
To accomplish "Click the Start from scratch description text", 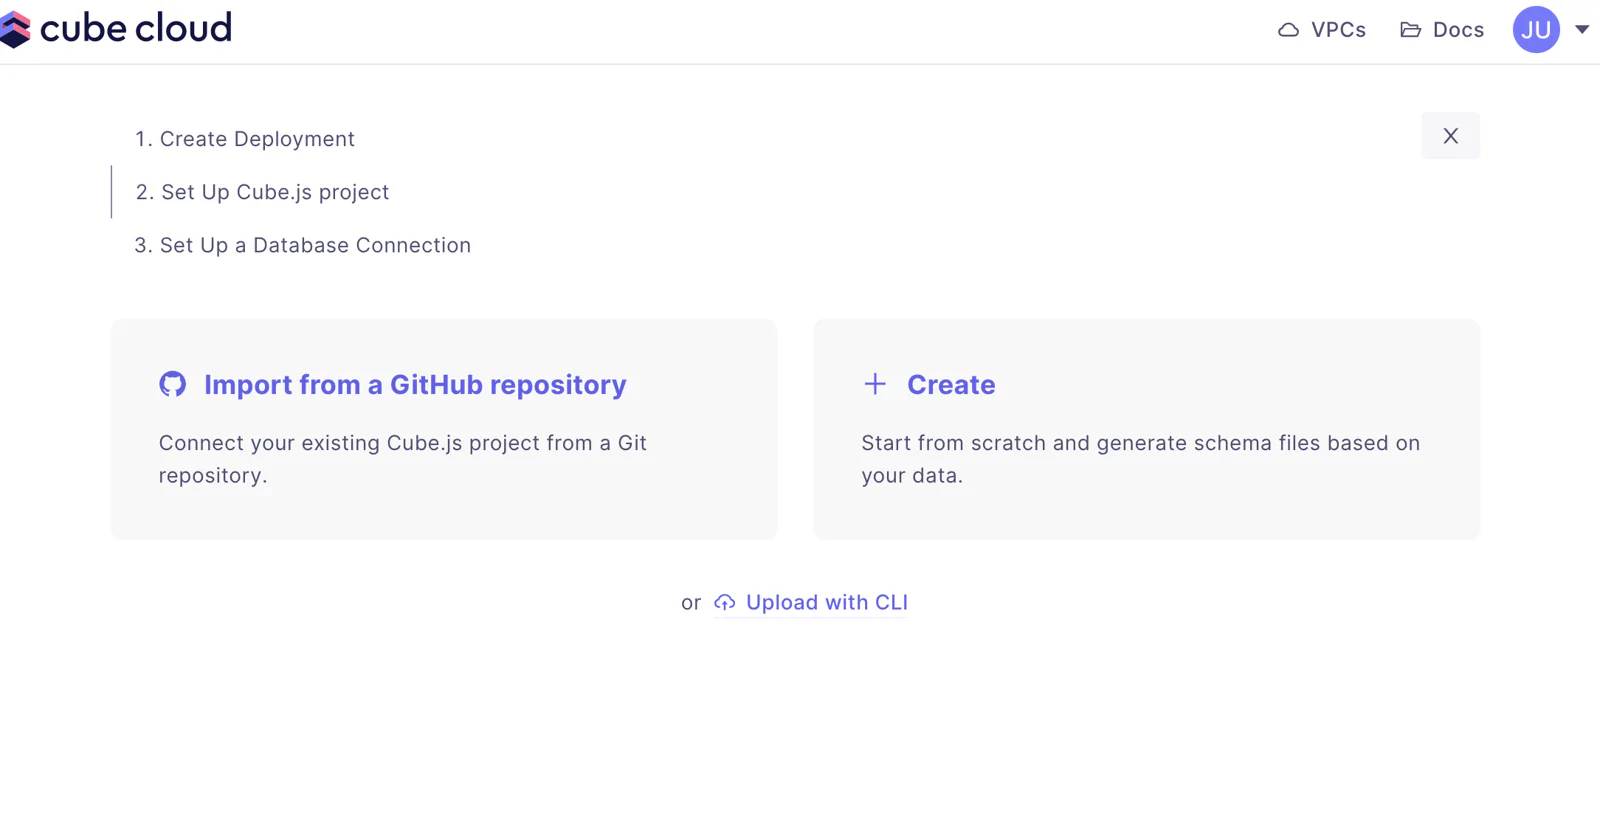I will 1141,459.
